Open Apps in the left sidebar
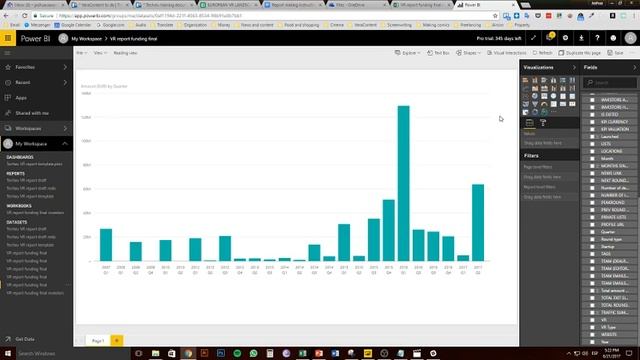The height and width of the screenshot is (360, 640). coord(21,98)
